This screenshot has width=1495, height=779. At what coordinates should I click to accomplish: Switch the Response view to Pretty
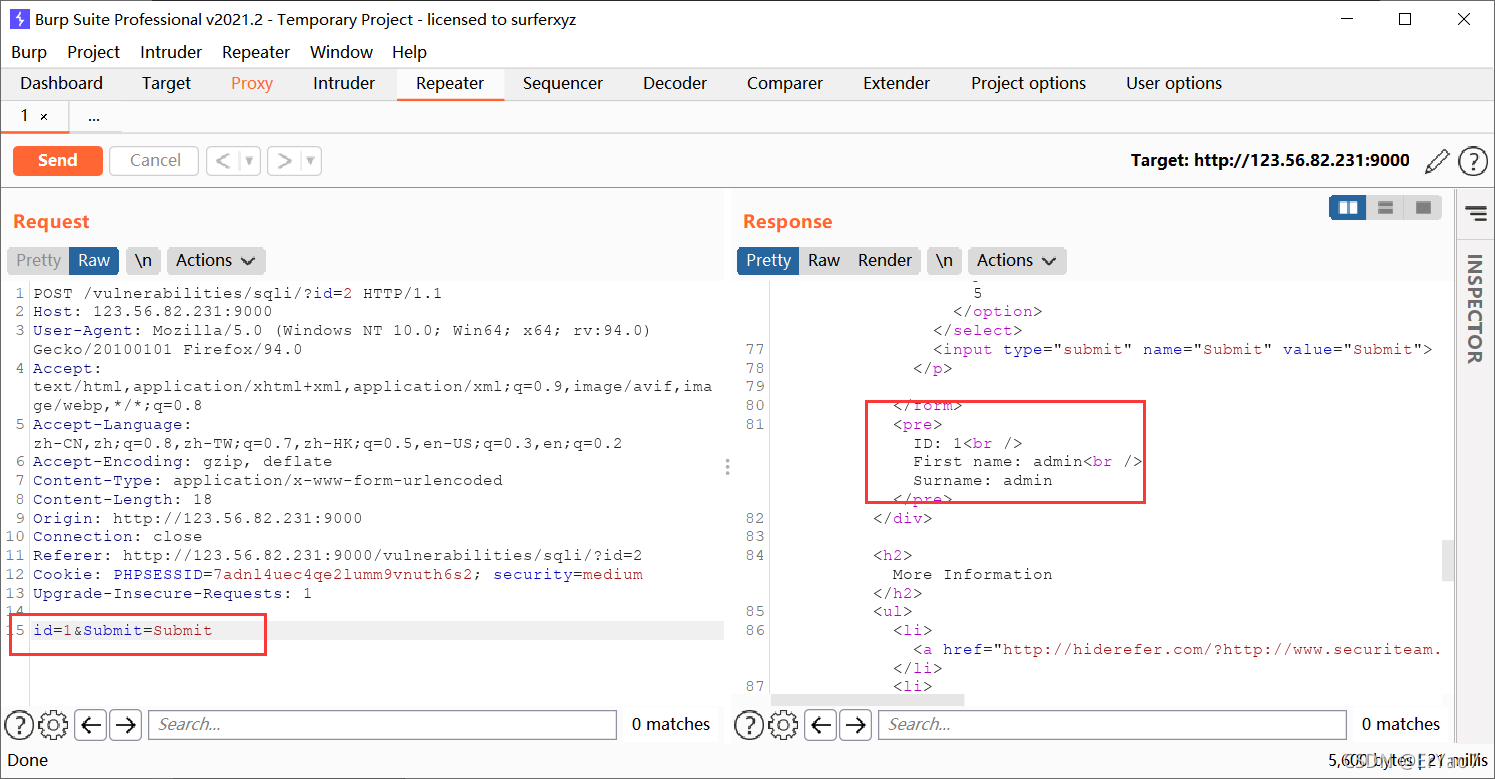point(768,260)
